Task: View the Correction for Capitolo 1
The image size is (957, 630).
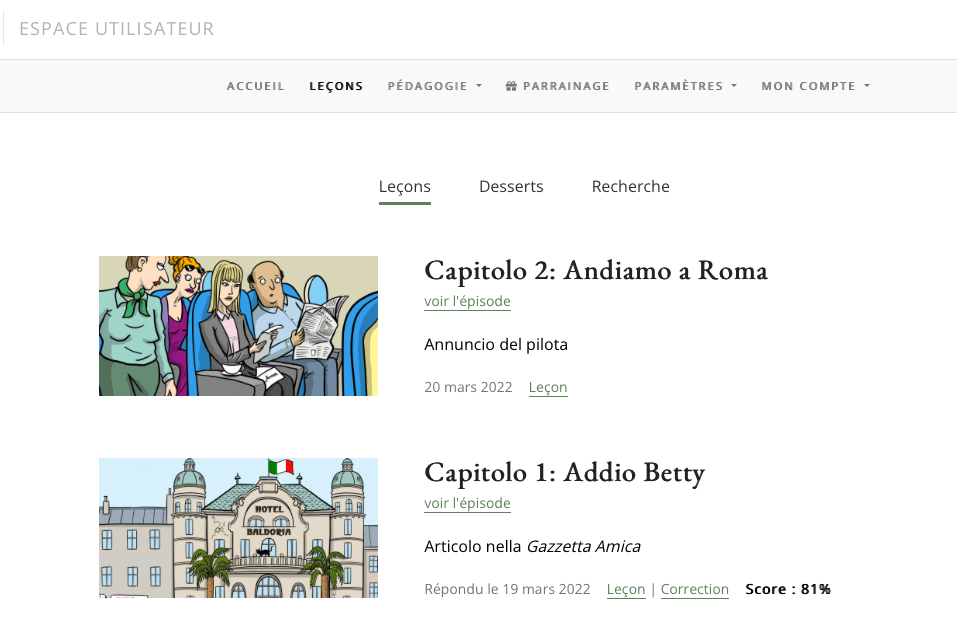Action: pyautogui.click(x=694, y=590)
